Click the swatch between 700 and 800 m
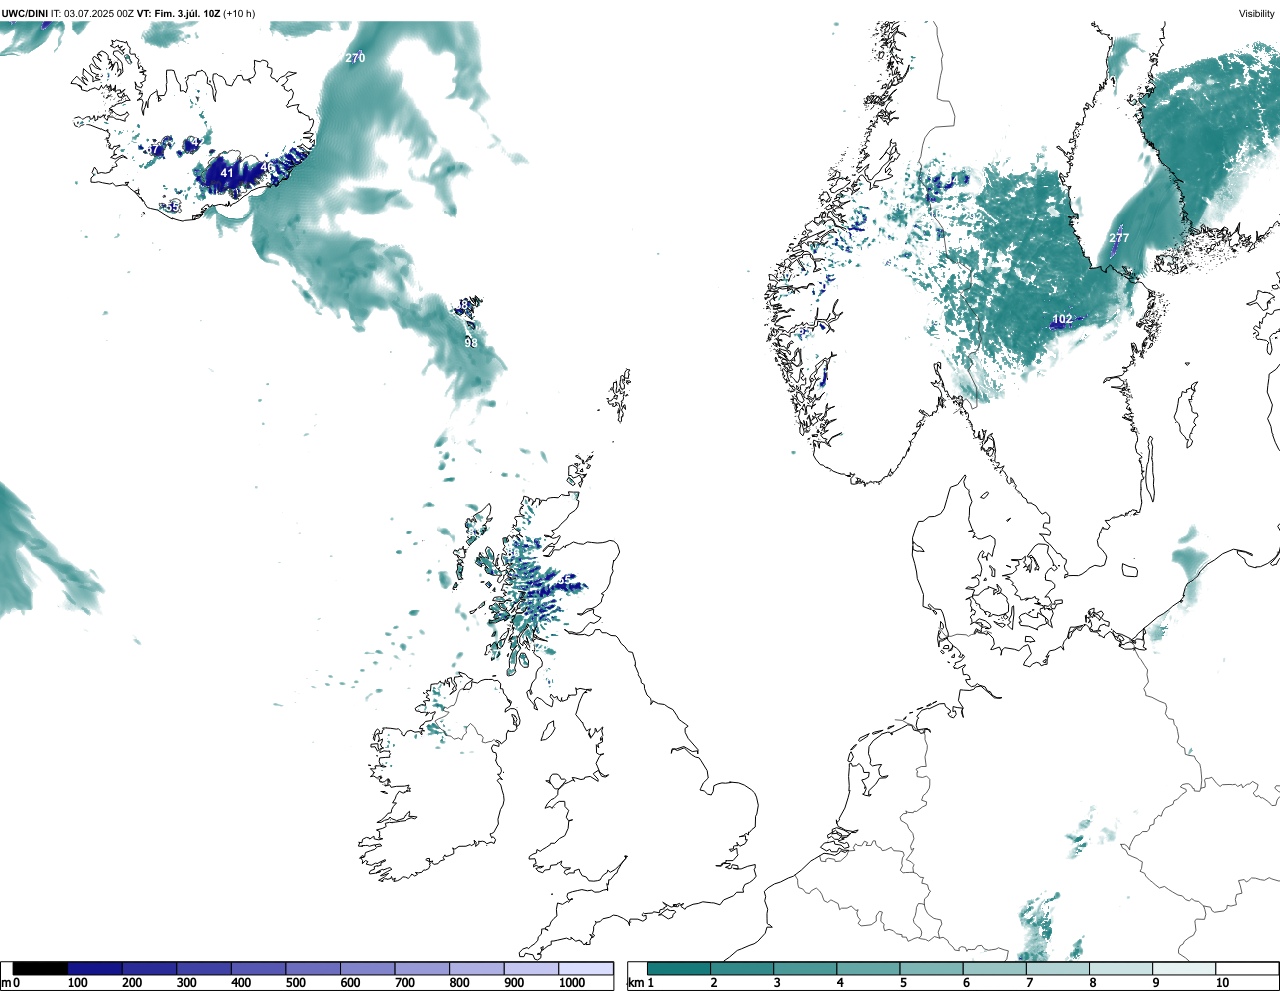 [x=422, y=969]
